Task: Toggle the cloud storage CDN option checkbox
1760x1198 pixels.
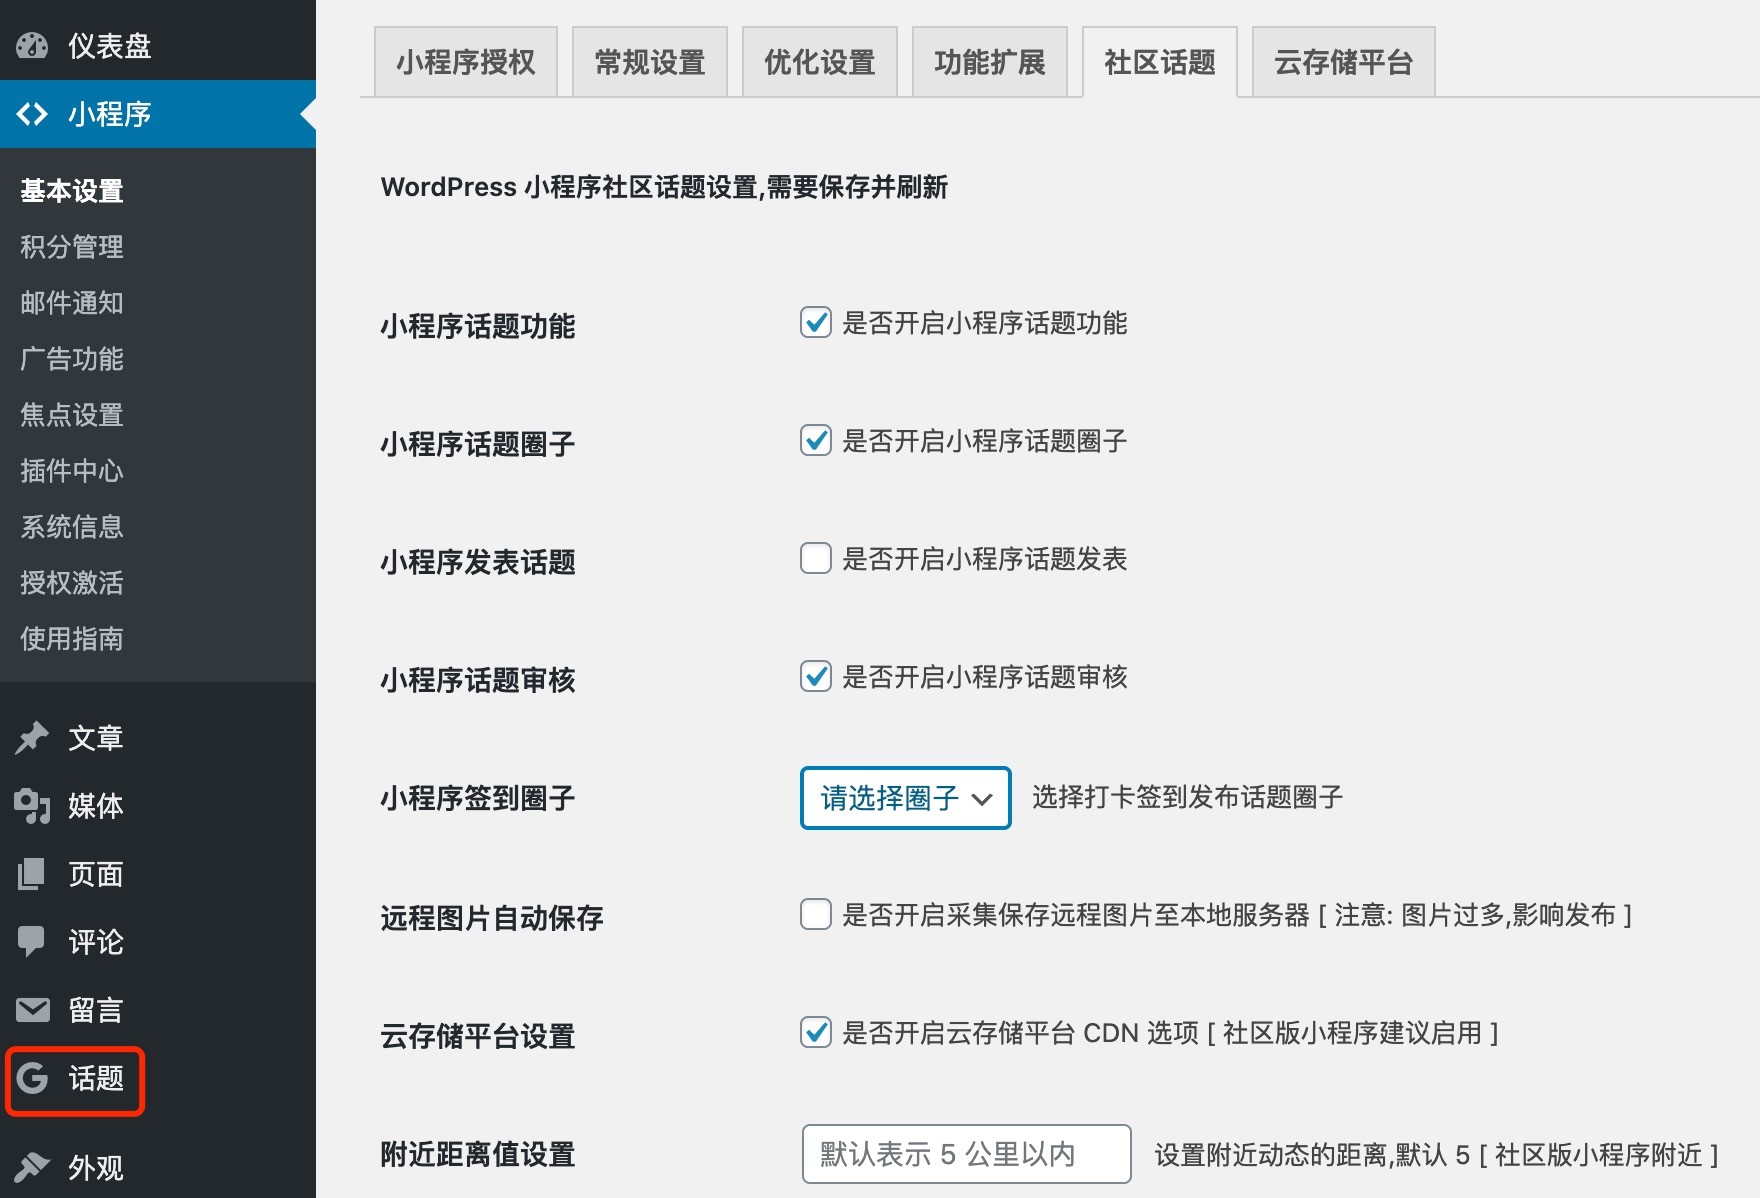Action: (x=816, y=1033)
